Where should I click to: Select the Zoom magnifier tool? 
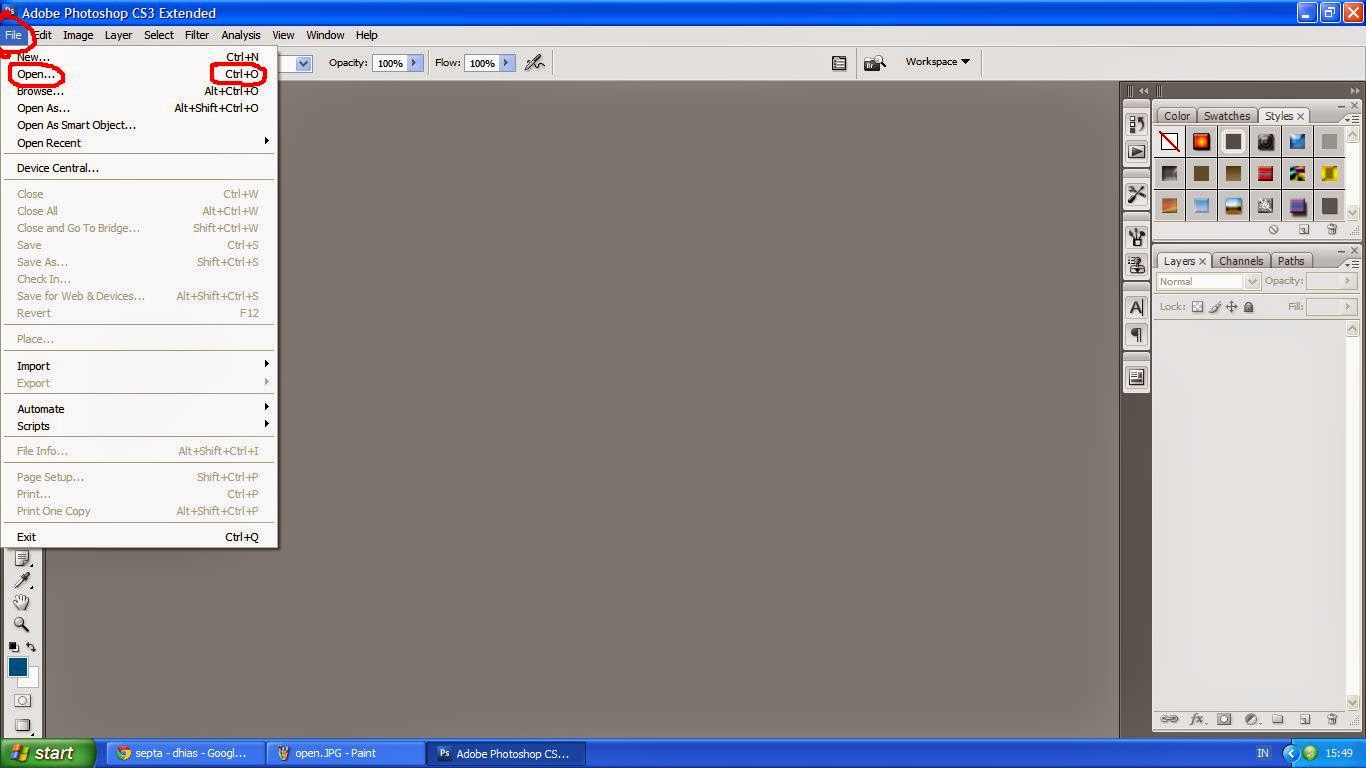click(22, 625)
